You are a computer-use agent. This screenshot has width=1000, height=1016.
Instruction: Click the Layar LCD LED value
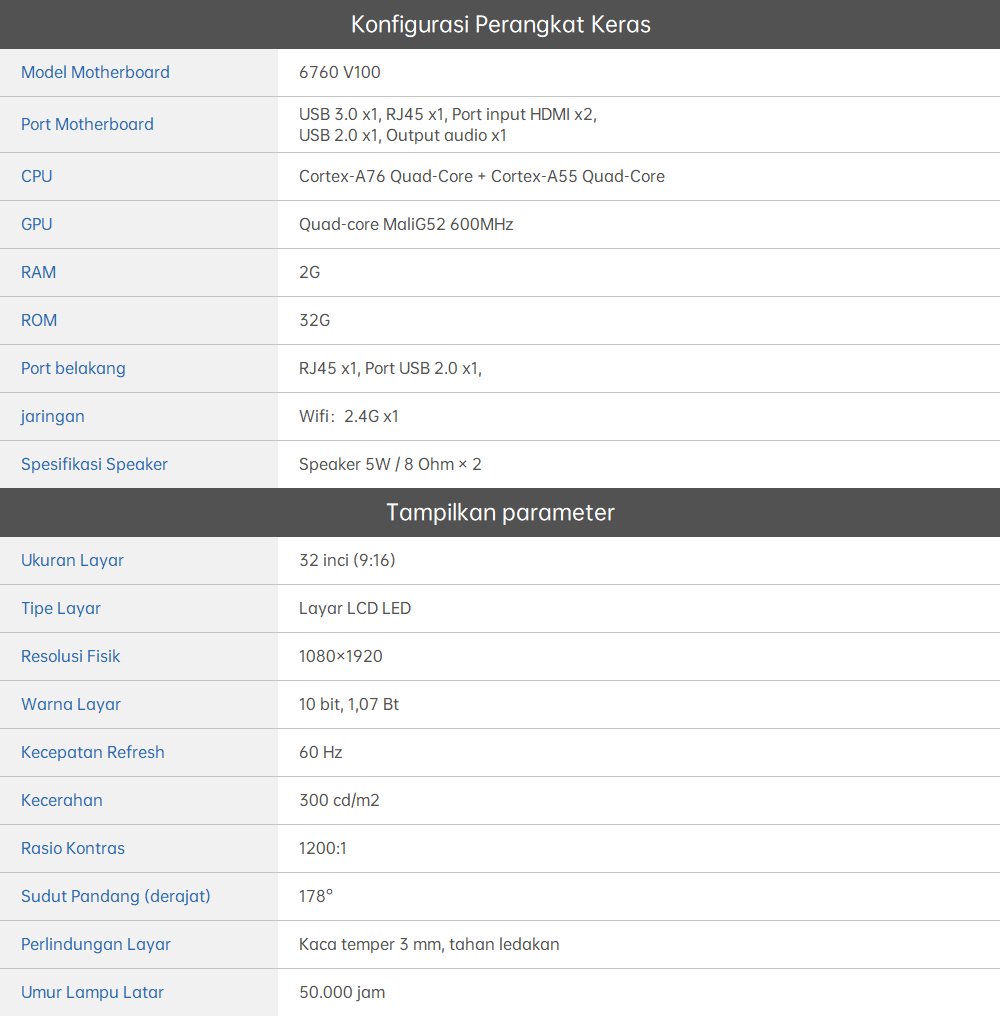click(x=354, y=608)
